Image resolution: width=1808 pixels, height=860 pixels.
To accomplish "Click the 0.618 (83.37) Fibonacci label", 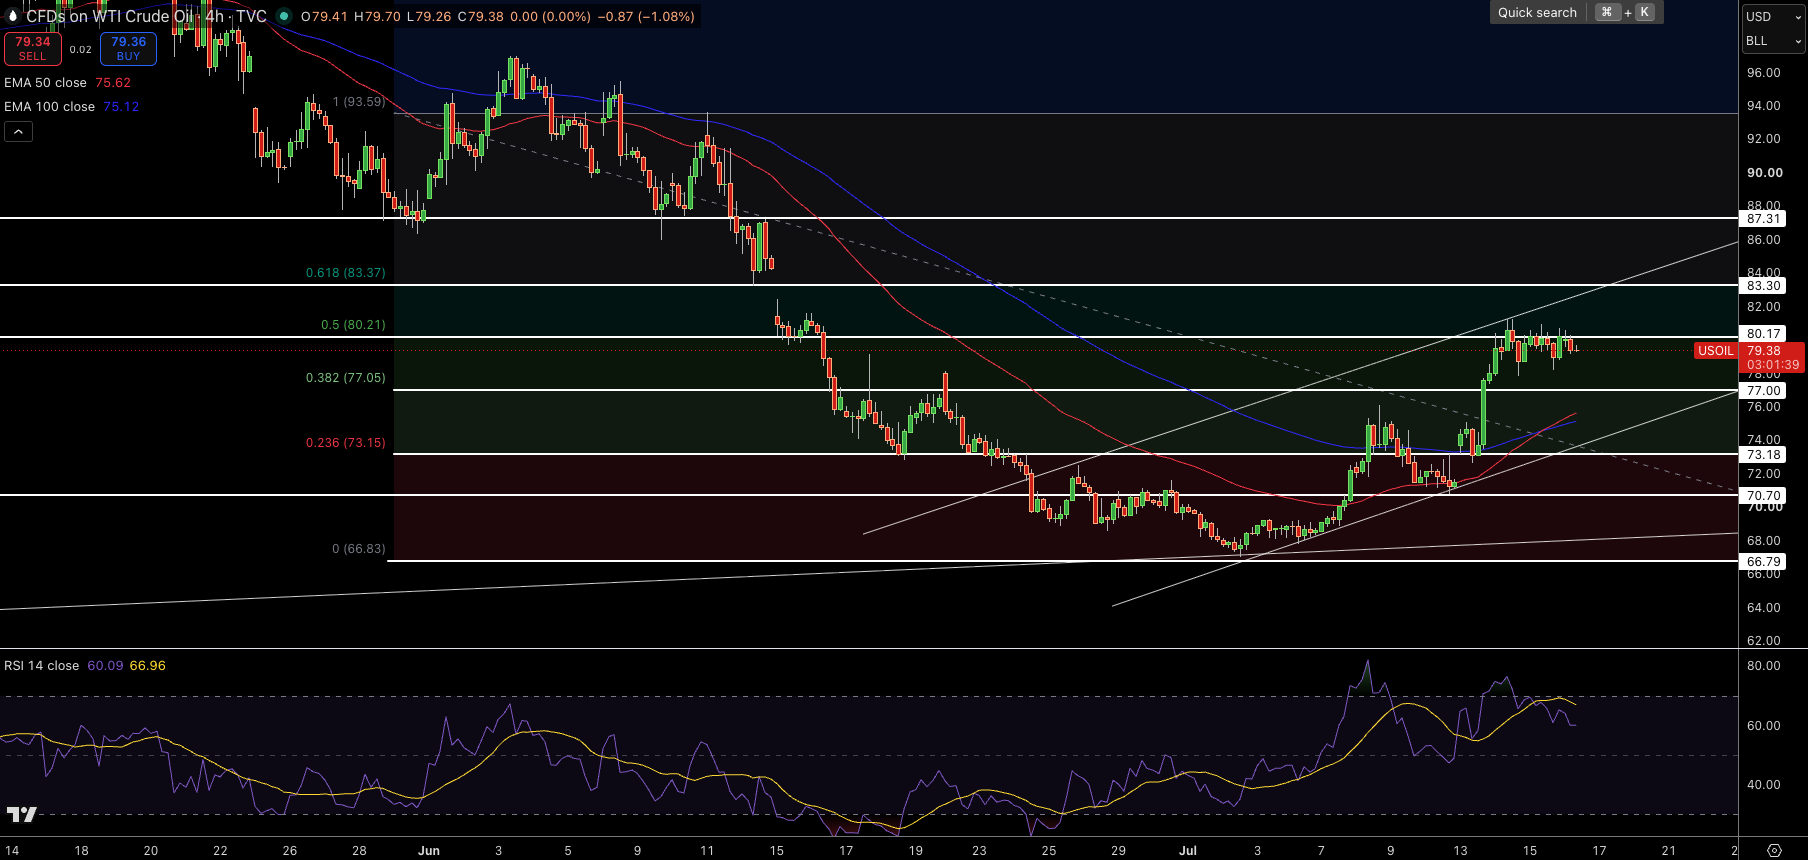I will [345, 273].
